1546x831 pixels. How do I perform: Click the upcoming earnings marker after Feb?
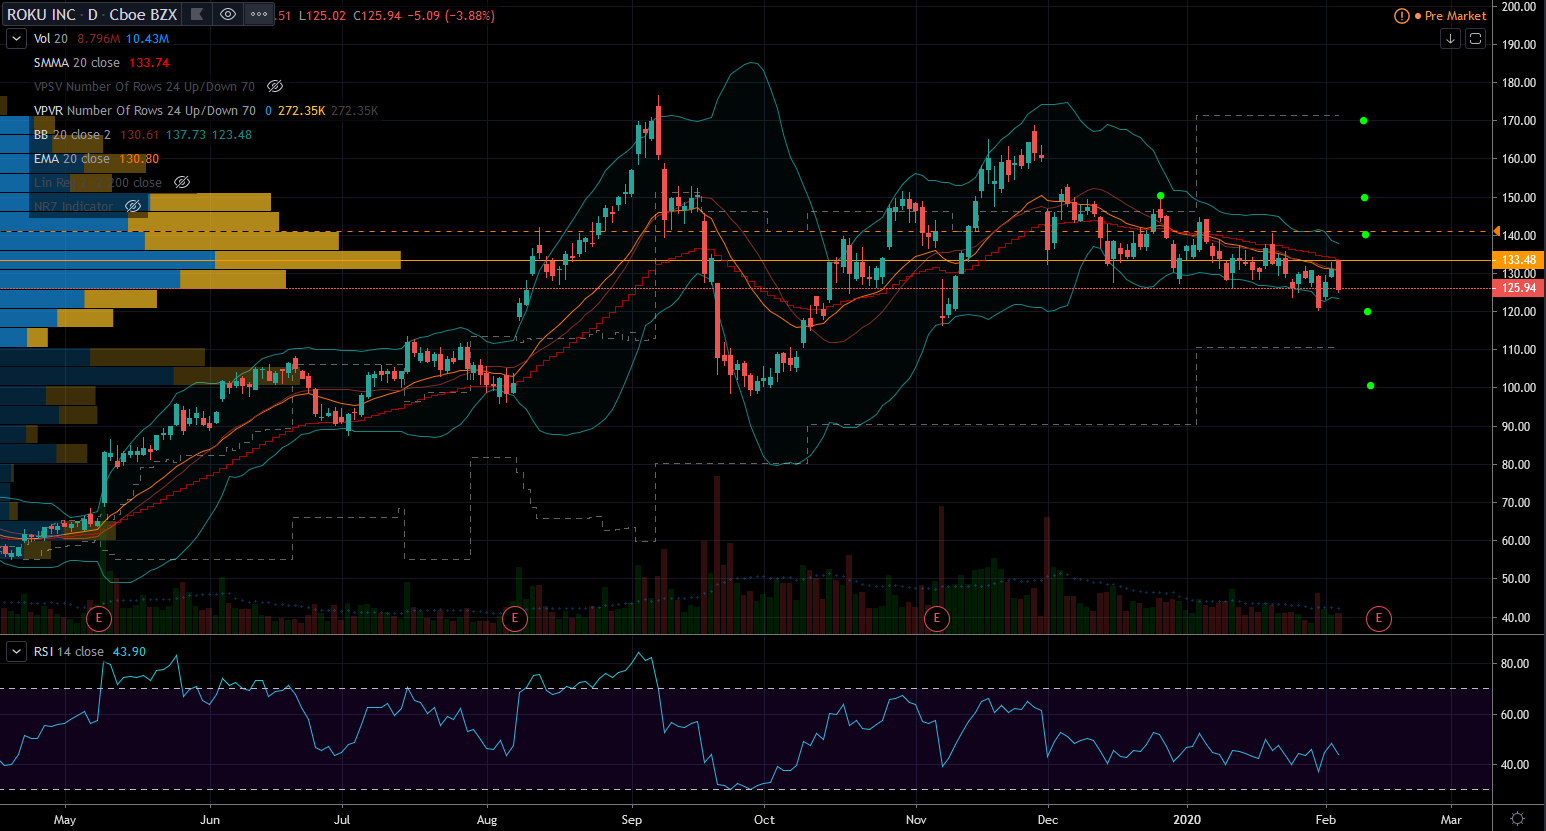(x=1378, y=618)
